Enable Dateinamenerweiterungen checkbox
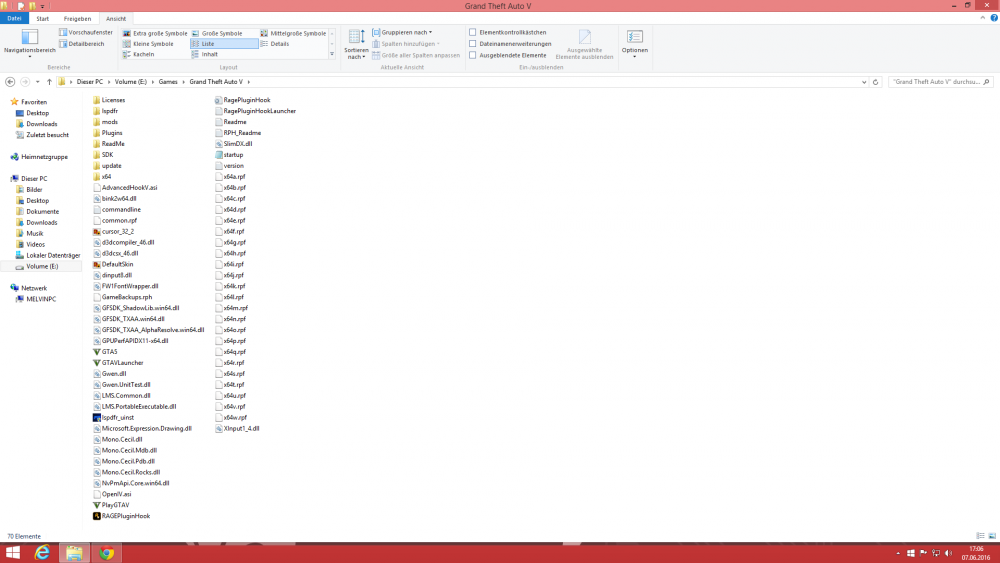Viewport: 1000px width, 563px height. pos(473,44)
